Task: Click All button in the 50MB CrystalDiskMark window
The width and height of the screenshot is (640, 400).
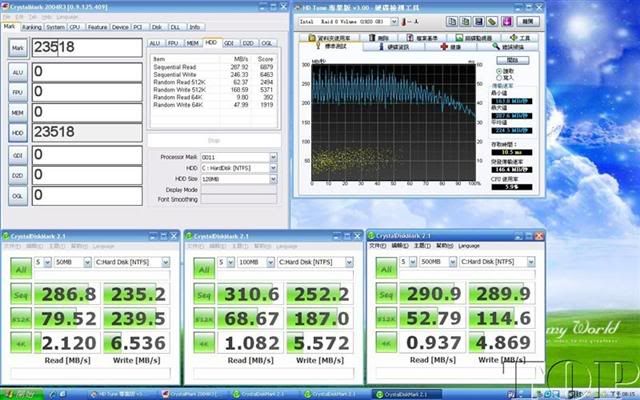Action: pos(21,269)
